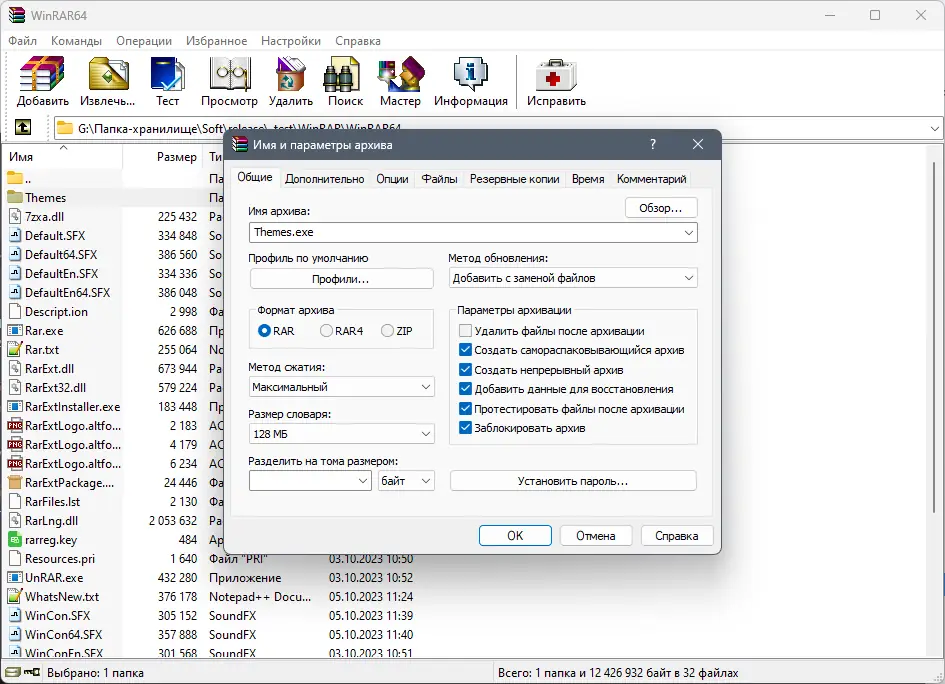The image size is (945, 684).
Task: Select the ZIP format radio button
Action: (388, 330)
